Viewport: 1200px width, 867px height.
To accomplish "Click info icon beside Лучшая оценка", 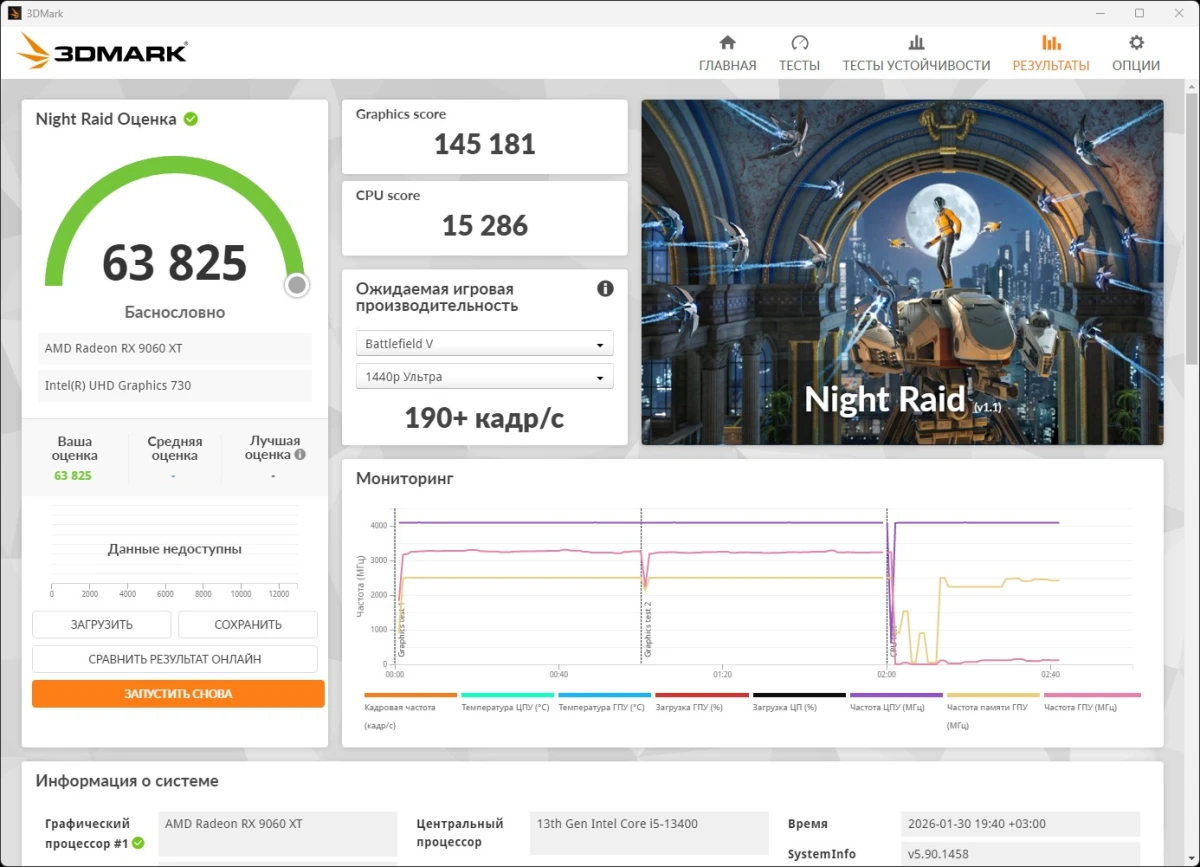I will pyautogui.click(x=300, y=454).
